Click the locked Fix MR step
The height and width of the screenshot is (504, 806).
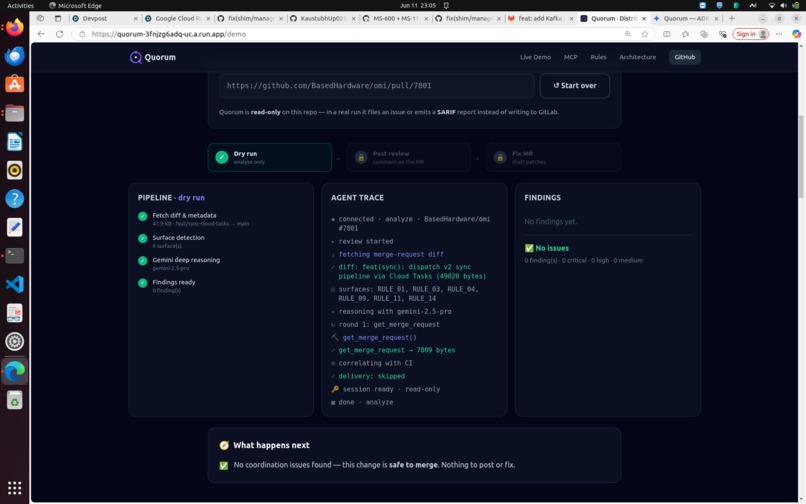coord(553,157)
